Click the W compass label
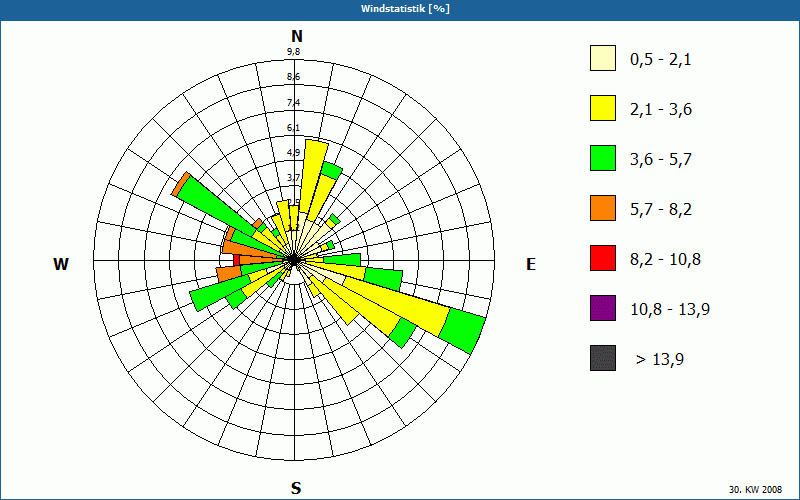 click(x=61, y=264)
